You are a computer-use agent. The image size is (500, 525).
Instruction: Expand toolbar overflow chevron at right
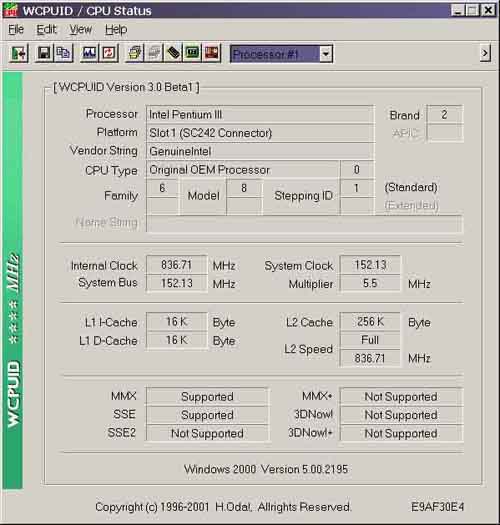tap(485, 54)
